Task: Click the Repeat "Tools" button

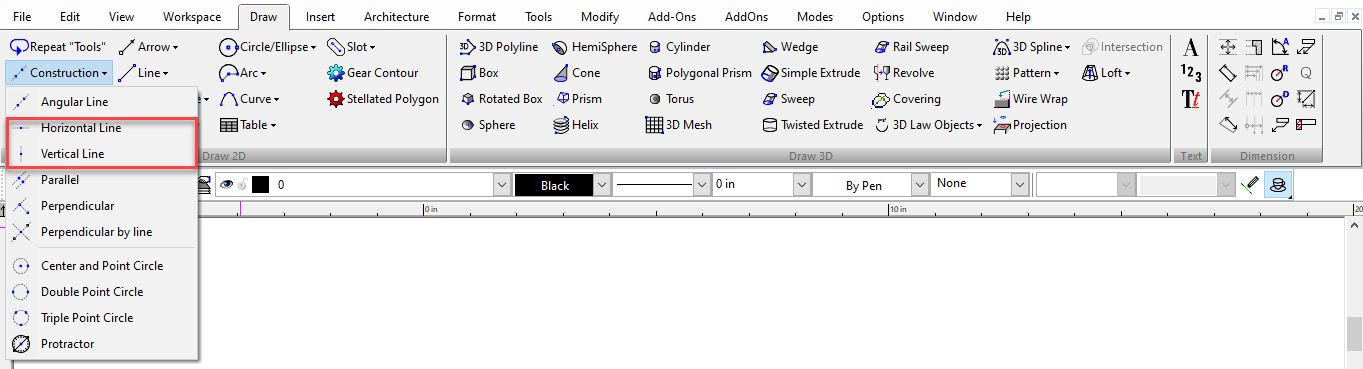Action: click(58, 47)
